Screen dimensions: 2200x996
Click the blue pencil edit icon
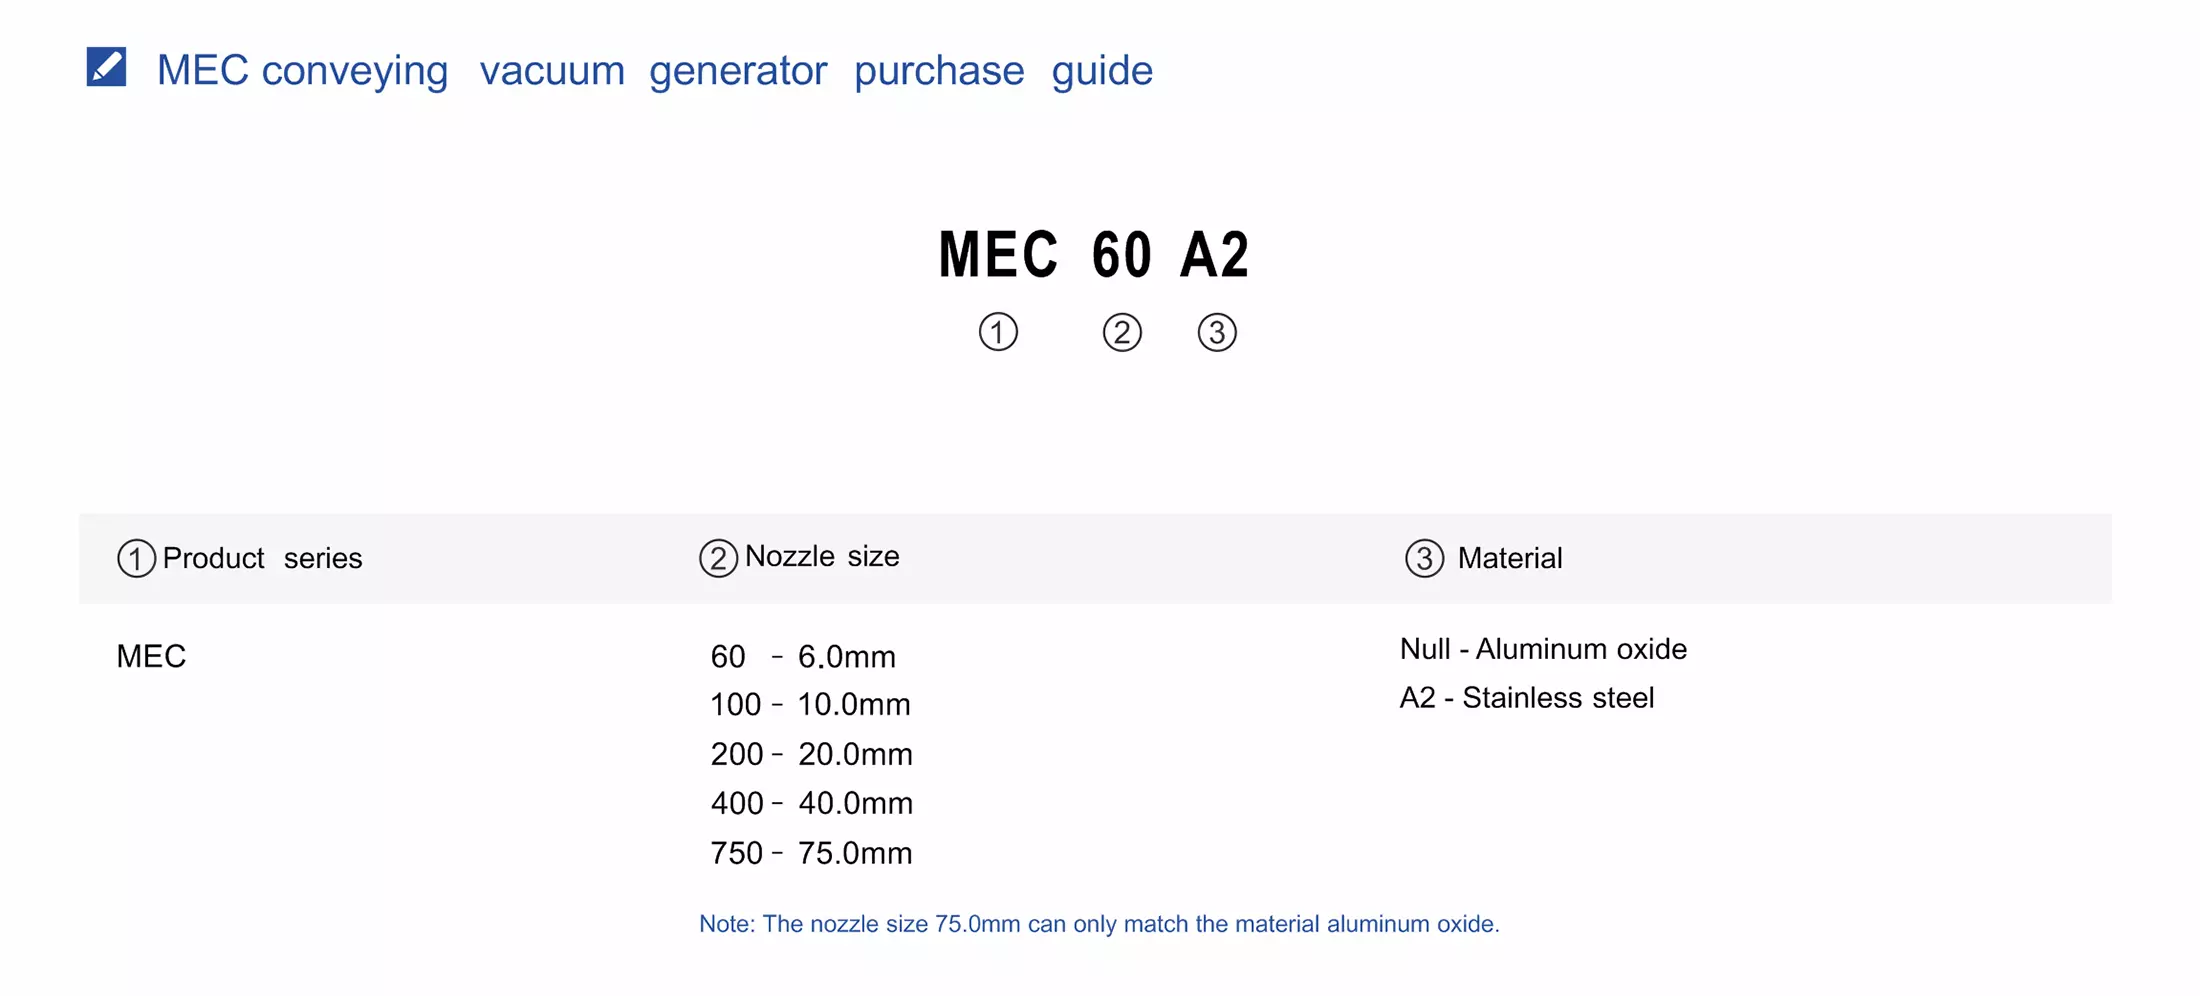106,67
